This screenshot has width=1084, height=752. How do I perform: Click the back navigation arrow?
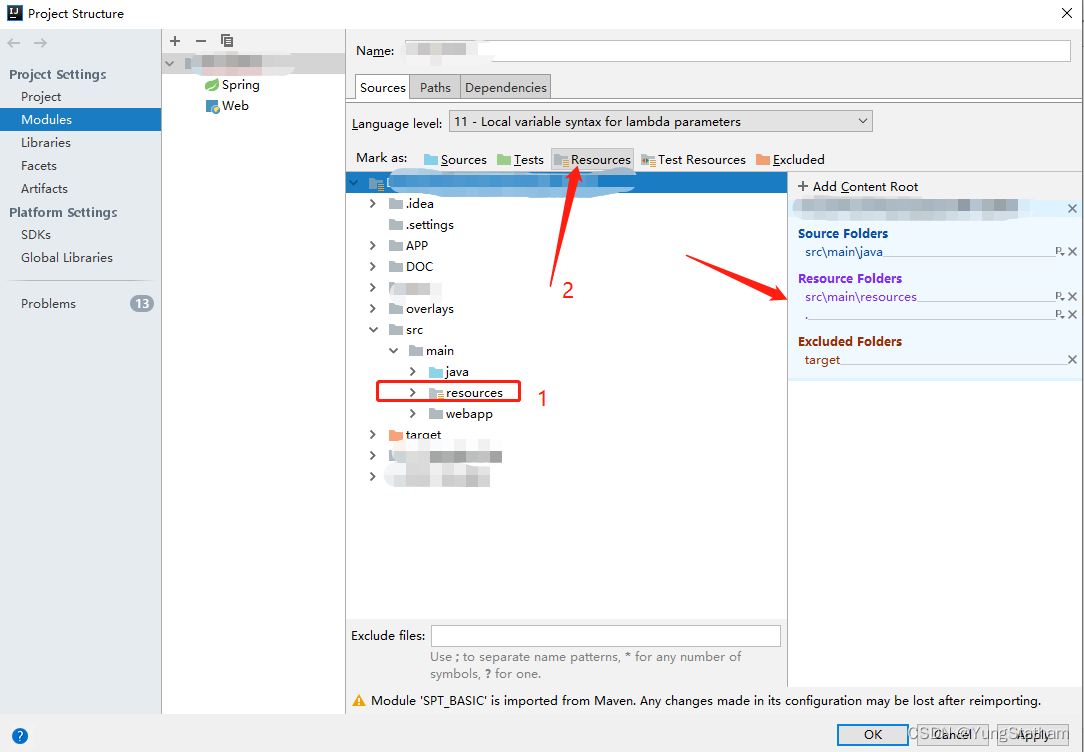click(12, 42)
